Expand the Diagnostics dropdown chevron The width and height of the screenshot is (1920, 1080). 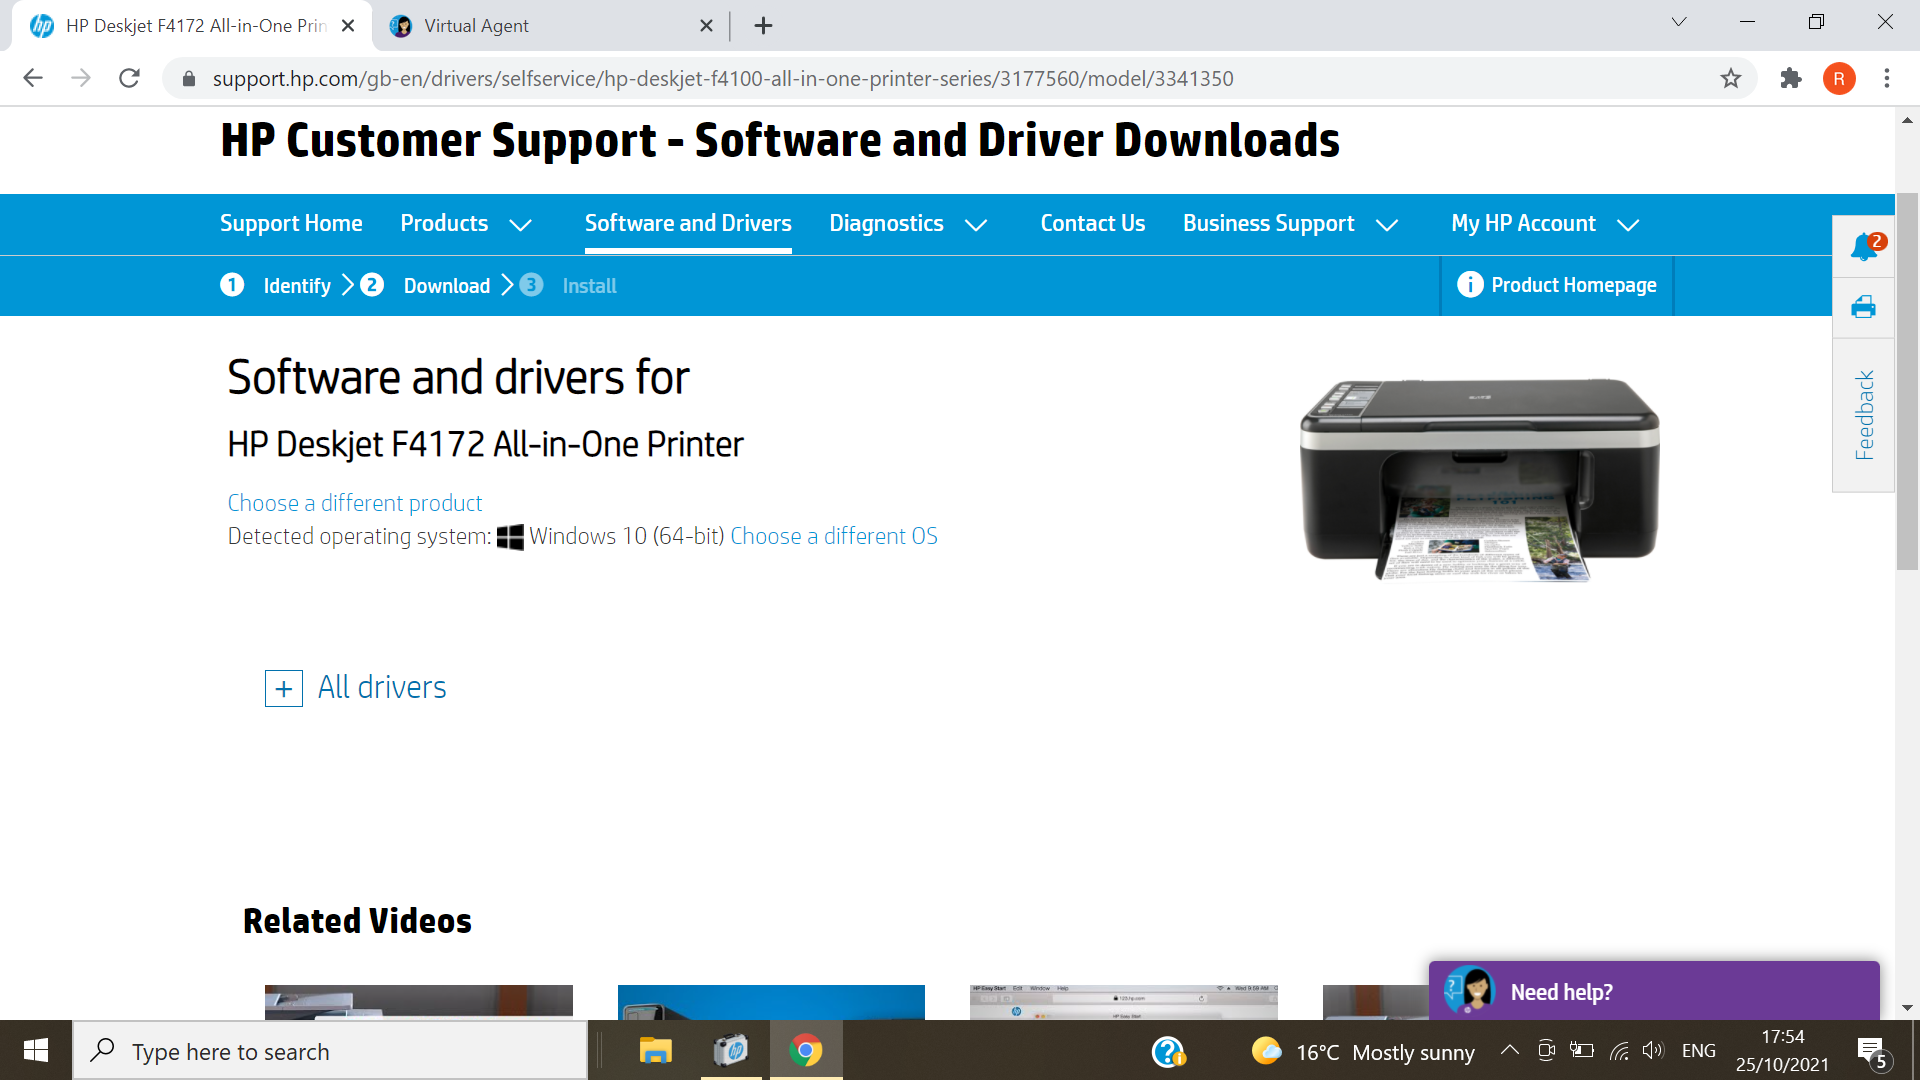click(x=976, y=225)
